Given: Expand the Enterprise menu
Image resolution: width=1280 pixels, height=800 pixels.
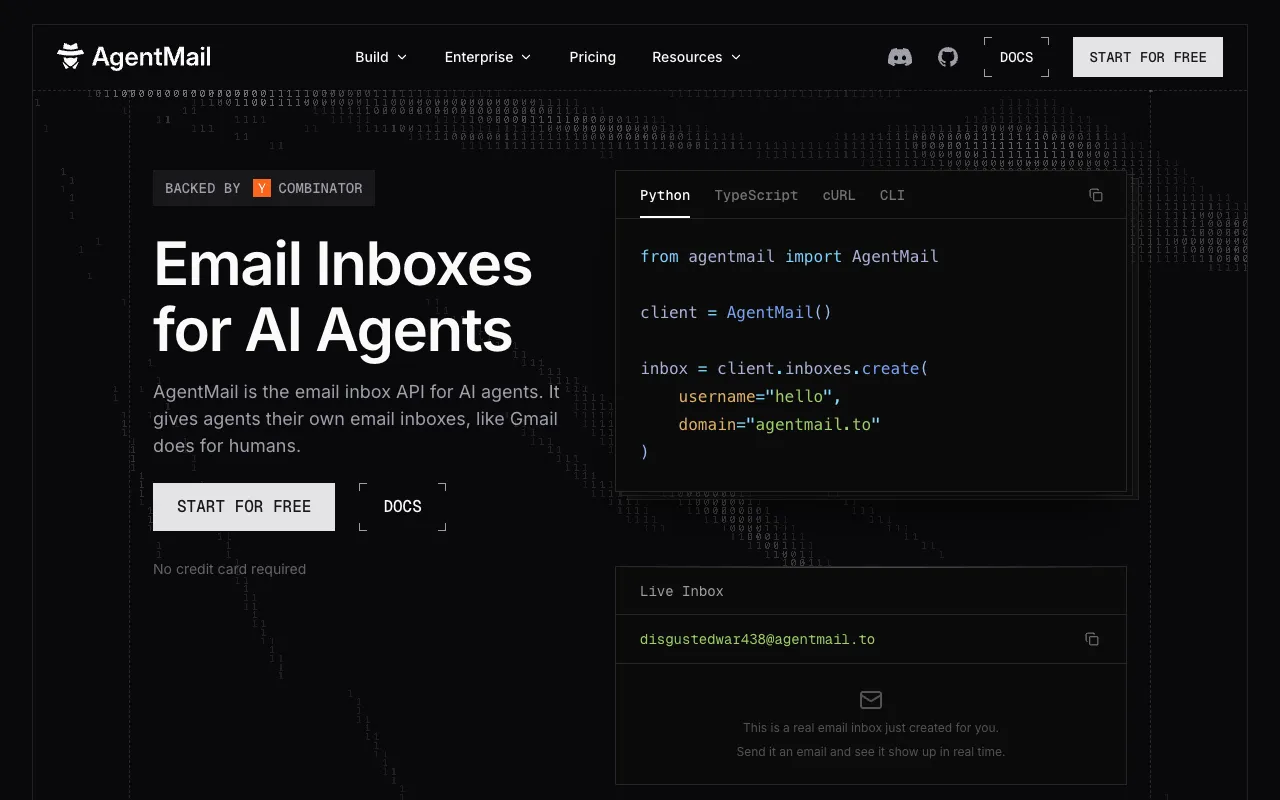Looking at the screenshot, I should pyautogui.click(x=488, y=57).
